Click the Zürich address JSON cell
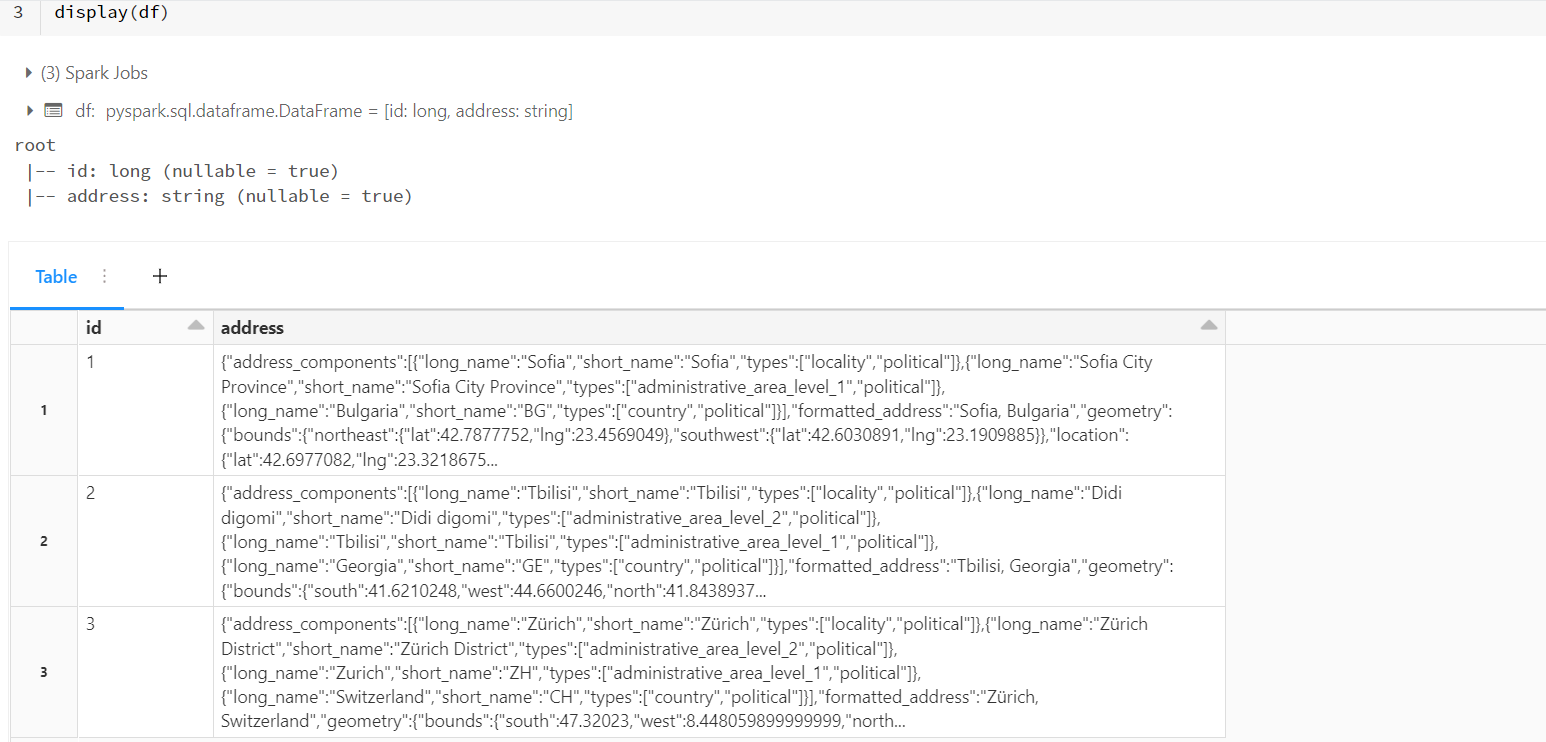 point(700,672)
